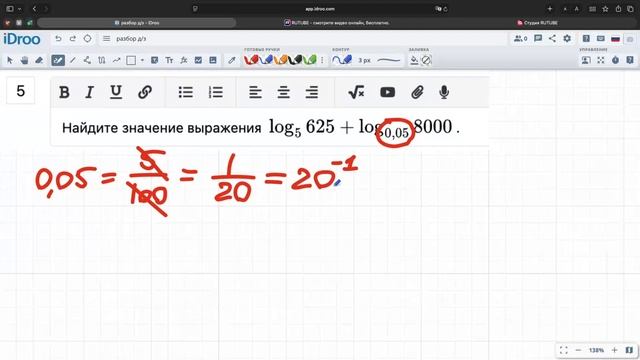Open help in management toolbar
640x360 pixels.
coord(630,60)
